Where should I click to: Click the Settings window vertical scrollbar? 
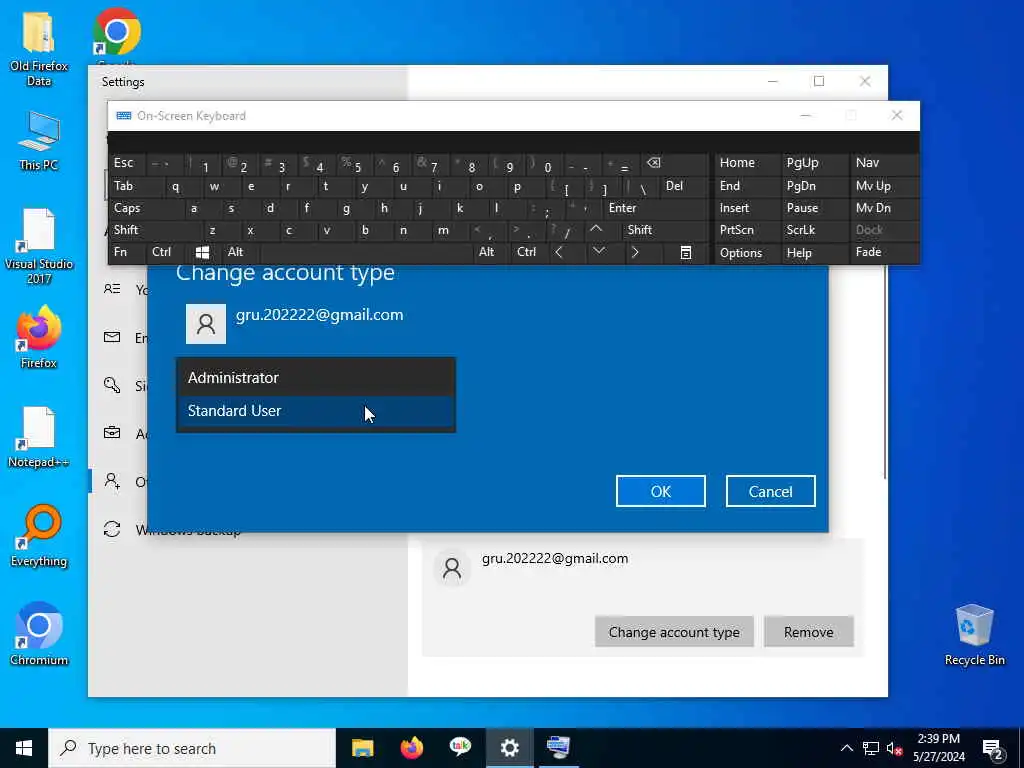point(885,372)
